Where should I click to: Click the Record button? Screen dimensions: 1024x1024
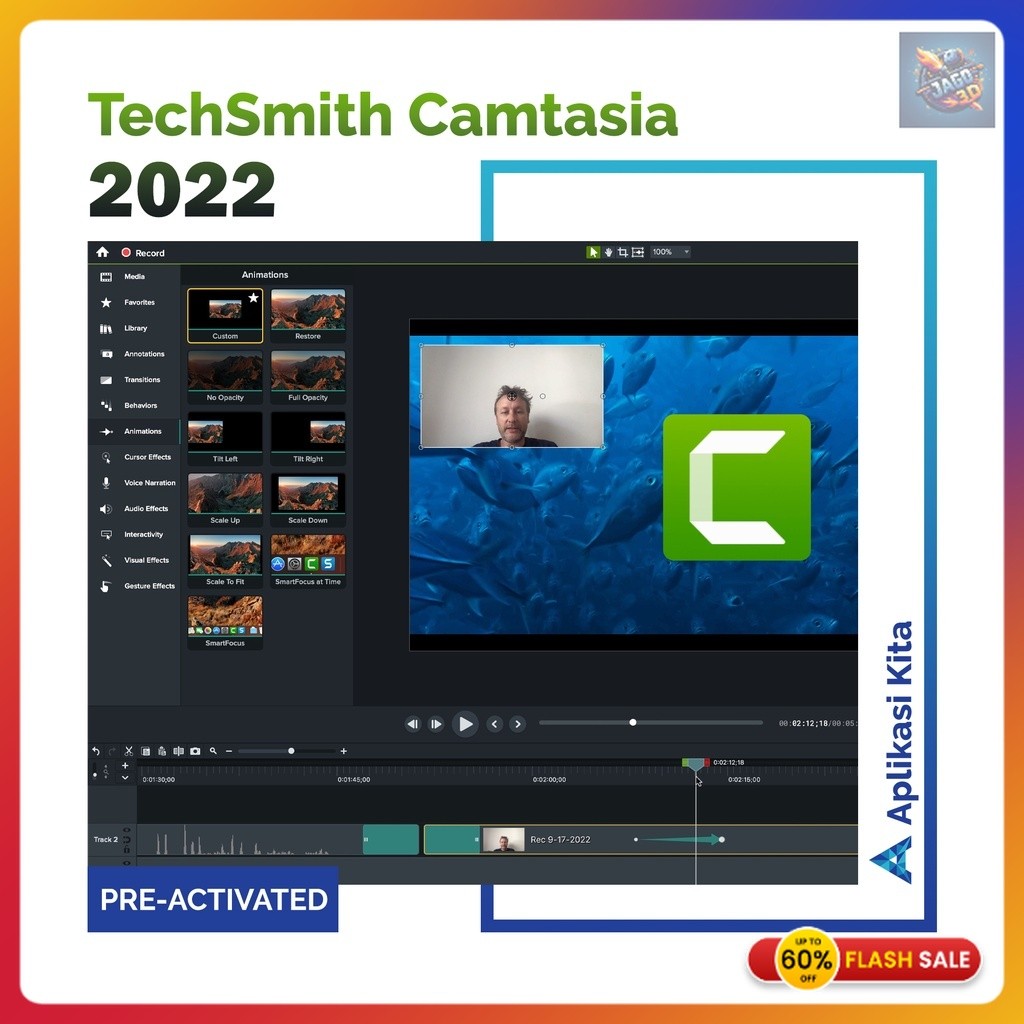click(140, 251)
